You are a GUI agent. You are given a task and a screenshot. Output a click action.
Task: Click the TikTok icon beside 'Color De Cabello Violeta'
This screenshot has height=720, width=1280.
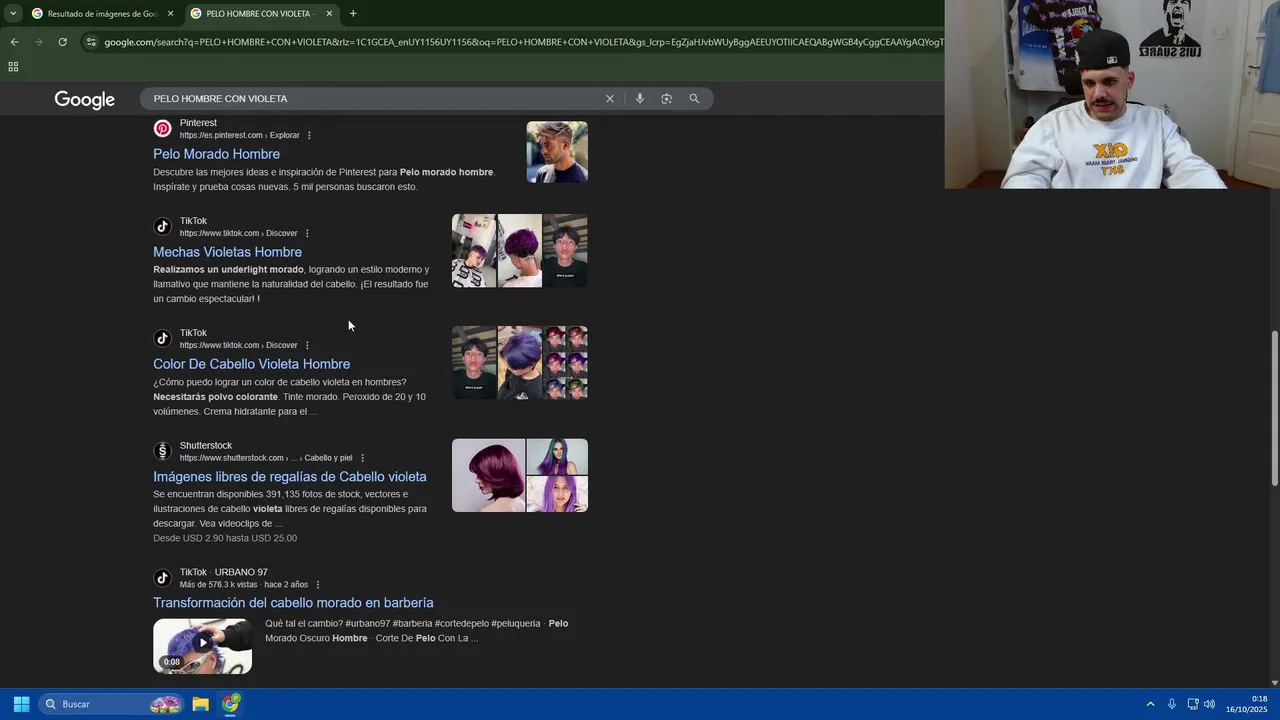point(162,339)
